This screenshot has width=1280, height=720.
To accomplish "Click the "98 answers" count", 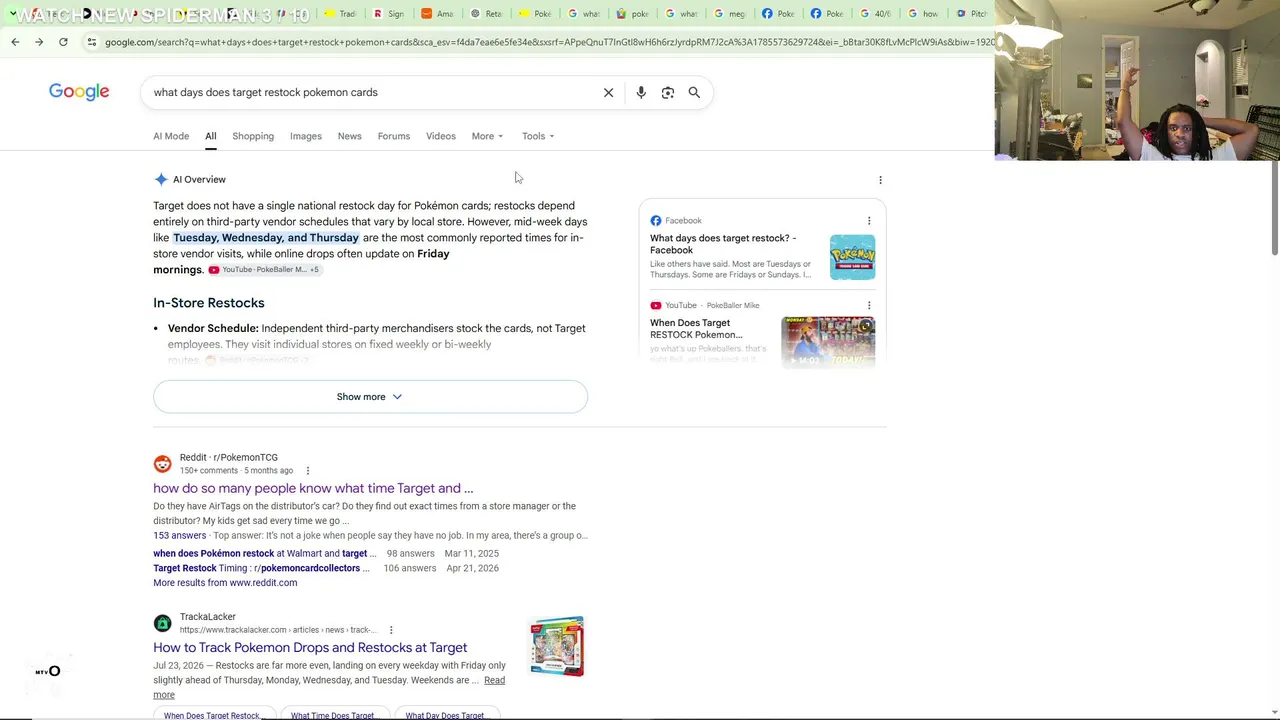I will pos(411,553).
